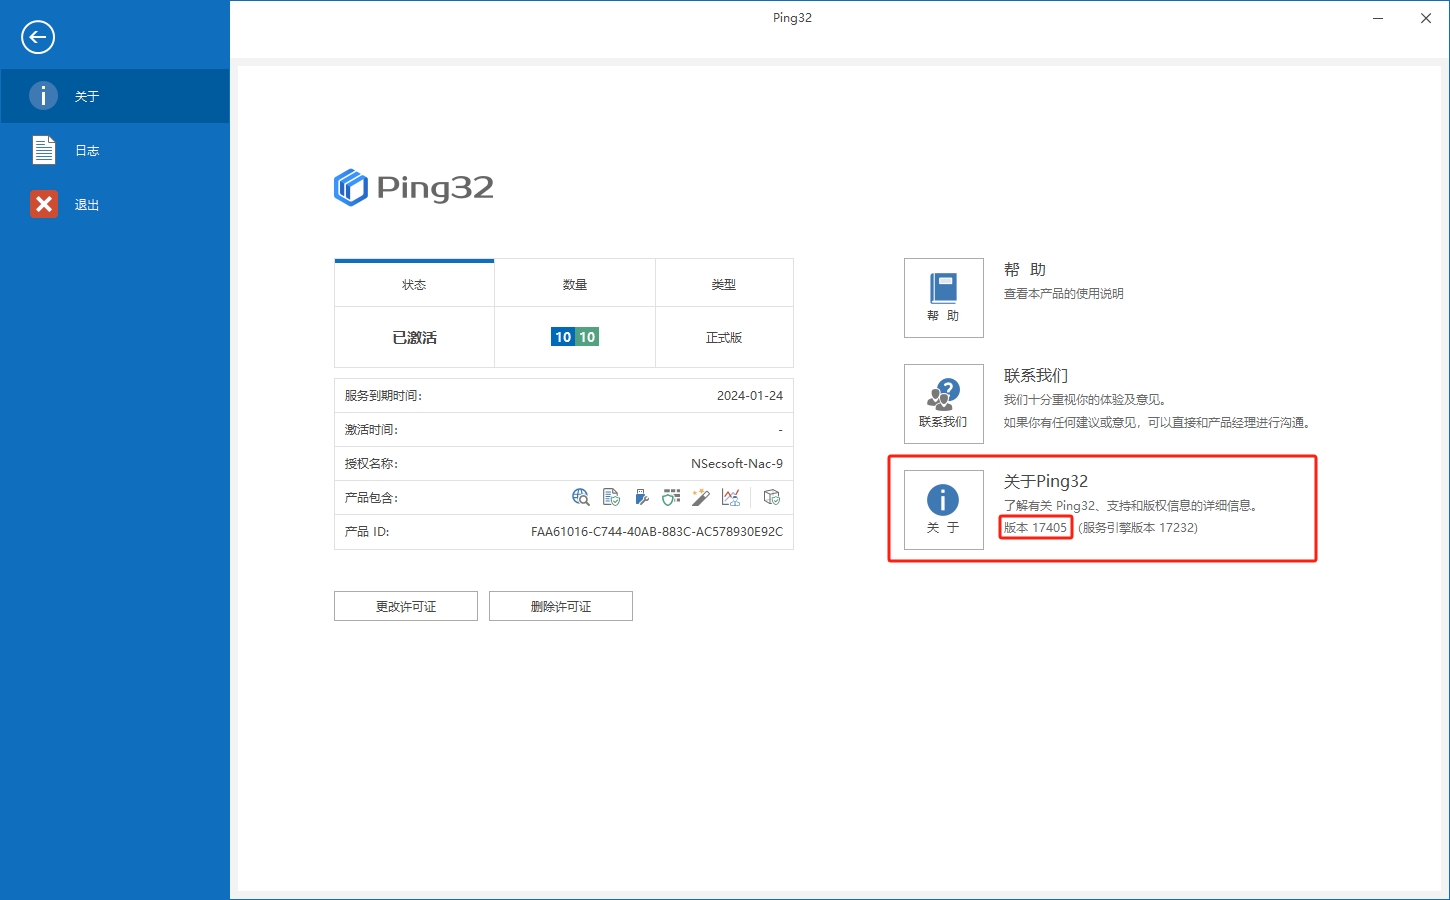Click the 更改许可证 button
1450x900 pixels.
click(406, 606)
